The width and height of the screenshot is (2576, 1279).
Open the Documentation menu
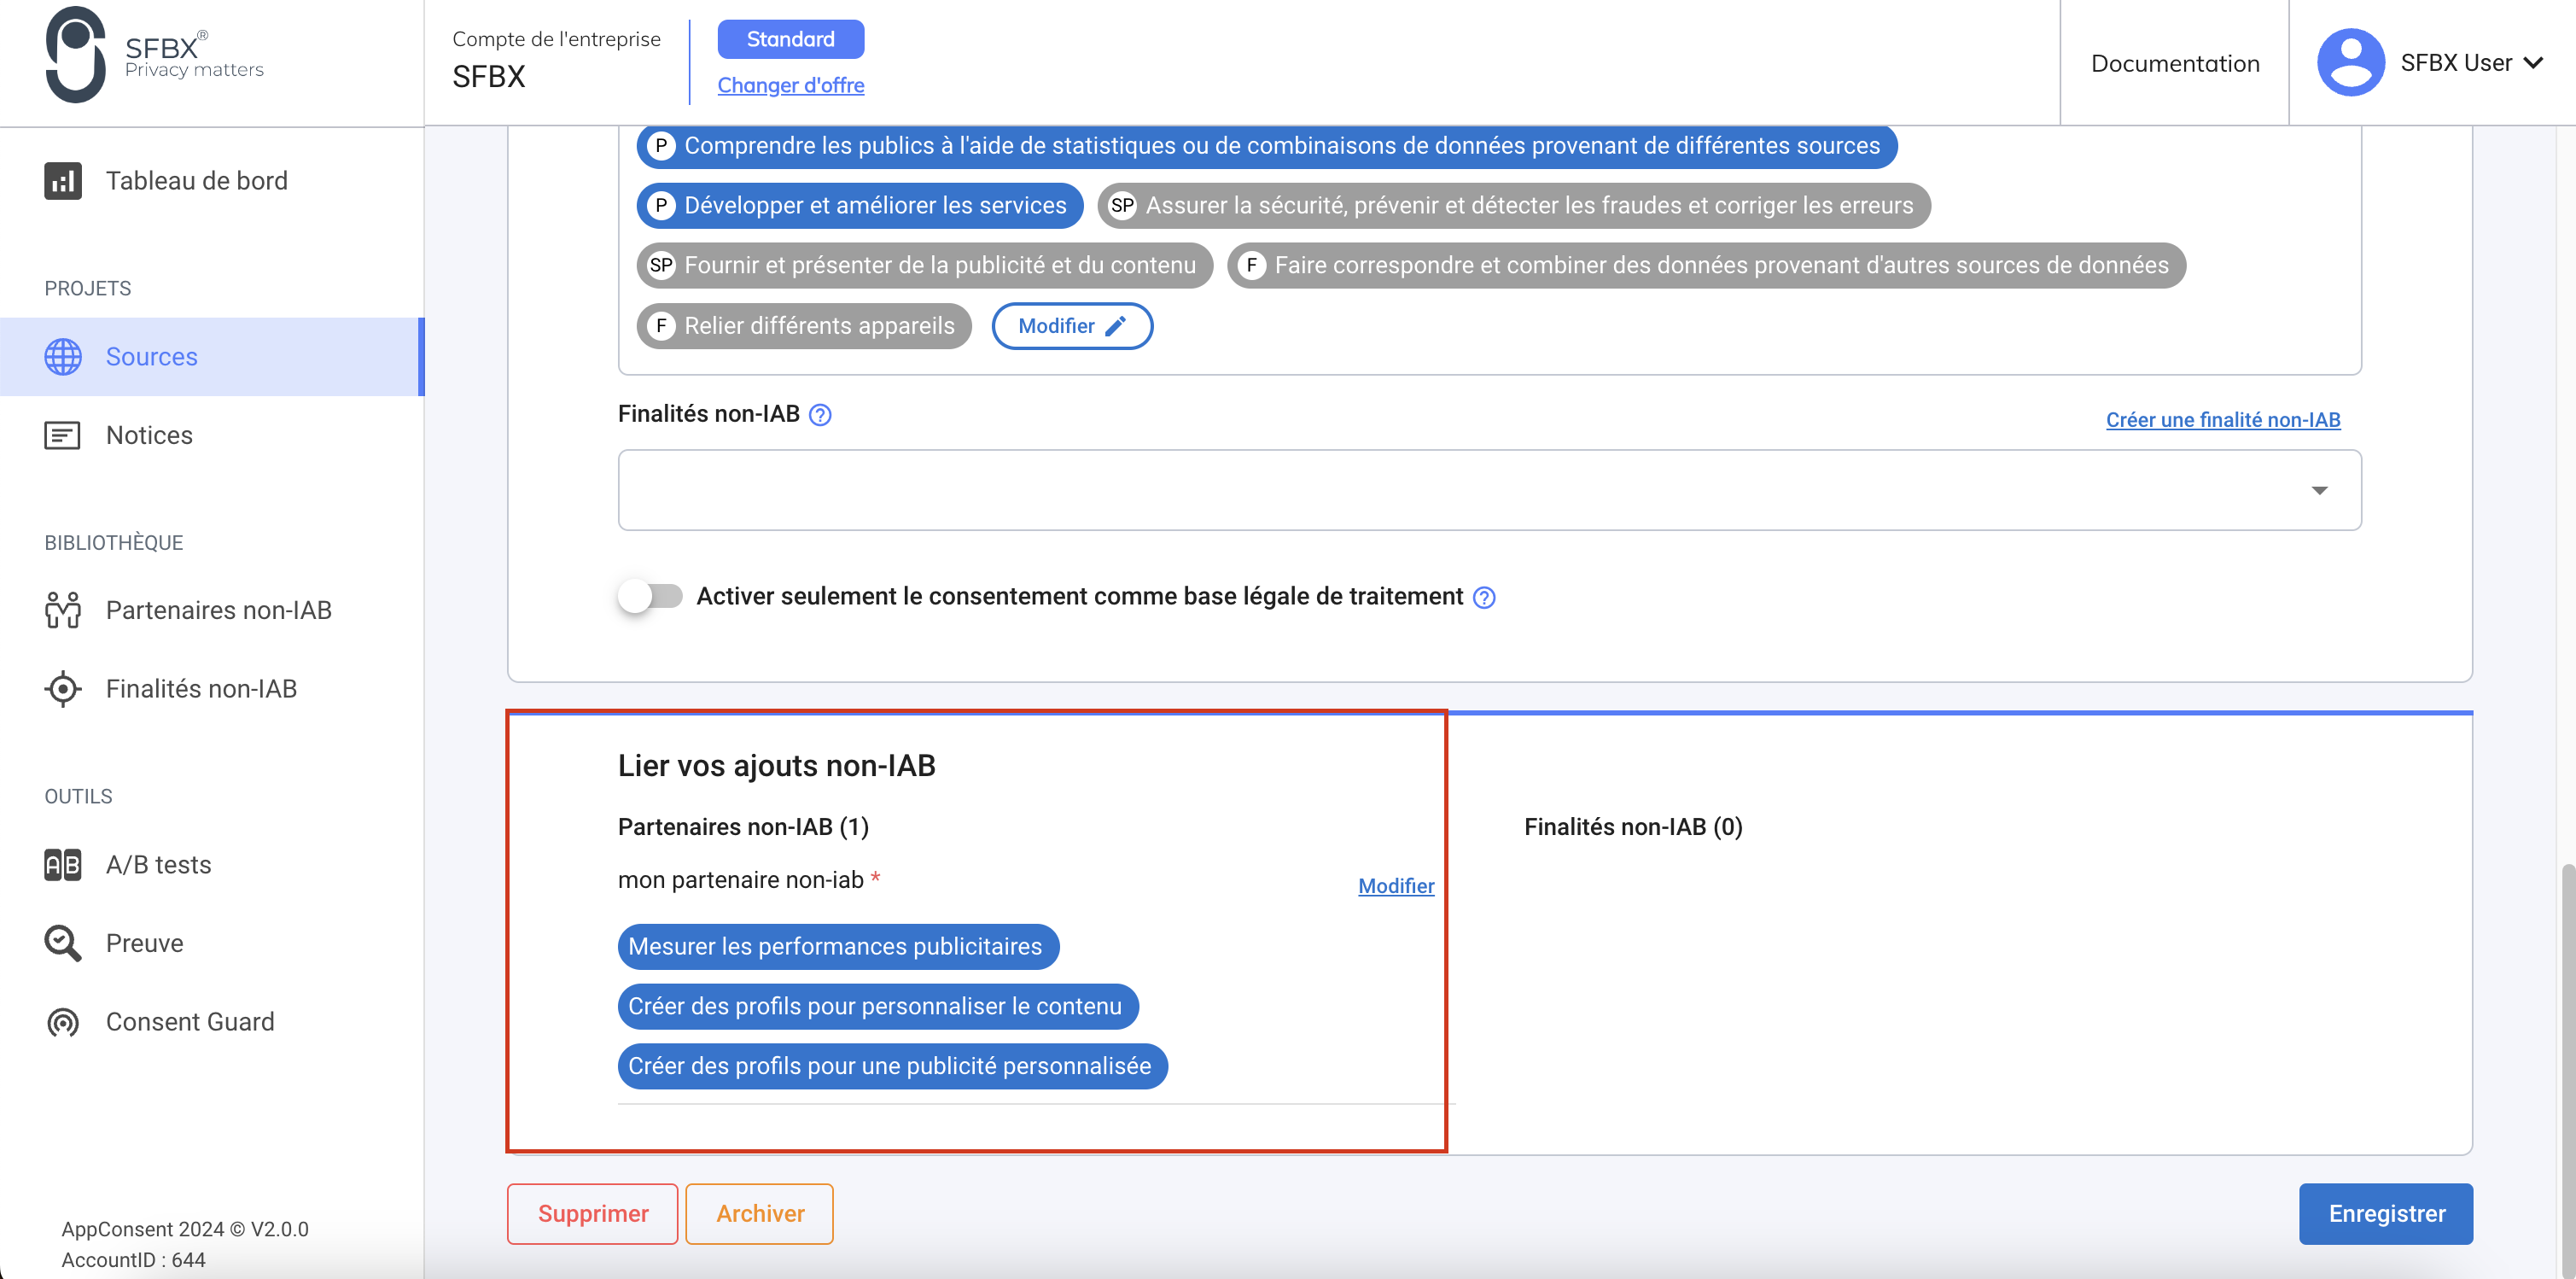(x=2175, y=62)
